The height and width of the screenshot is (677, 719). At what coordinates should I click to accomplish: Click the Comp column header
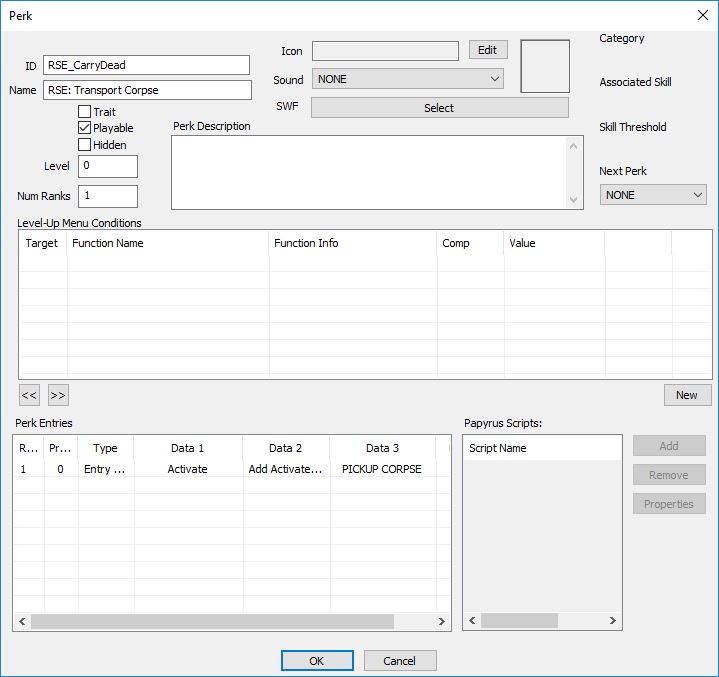(x=470, y=243)
